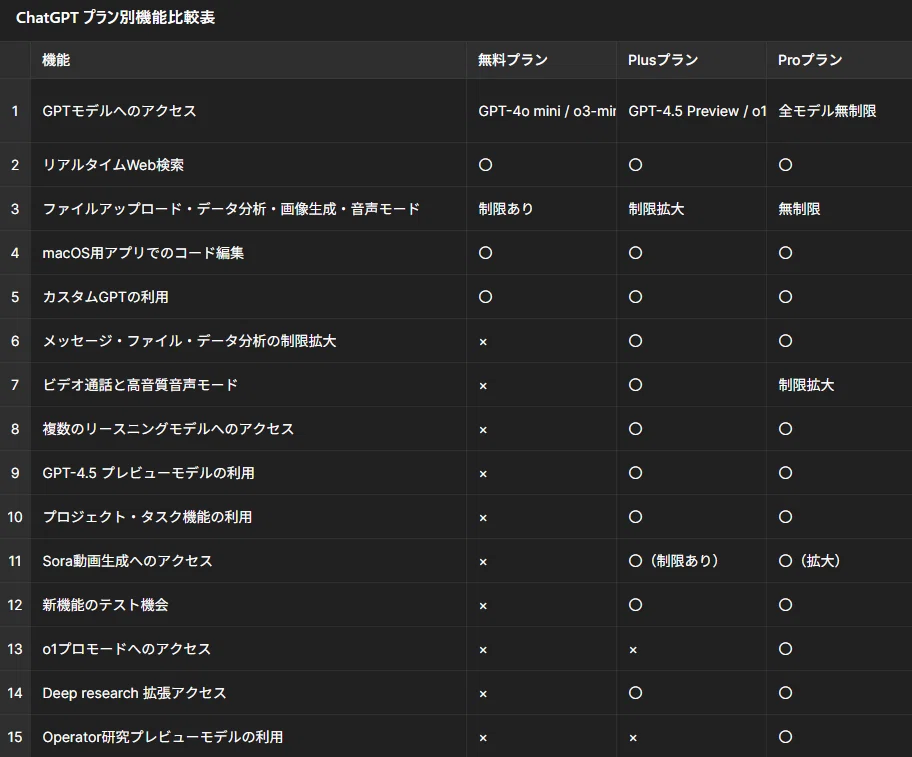
Task: Select the Pro plan ○ for Operator研究プレビュー
Action: pyautogui.click(x=785, y=737)
